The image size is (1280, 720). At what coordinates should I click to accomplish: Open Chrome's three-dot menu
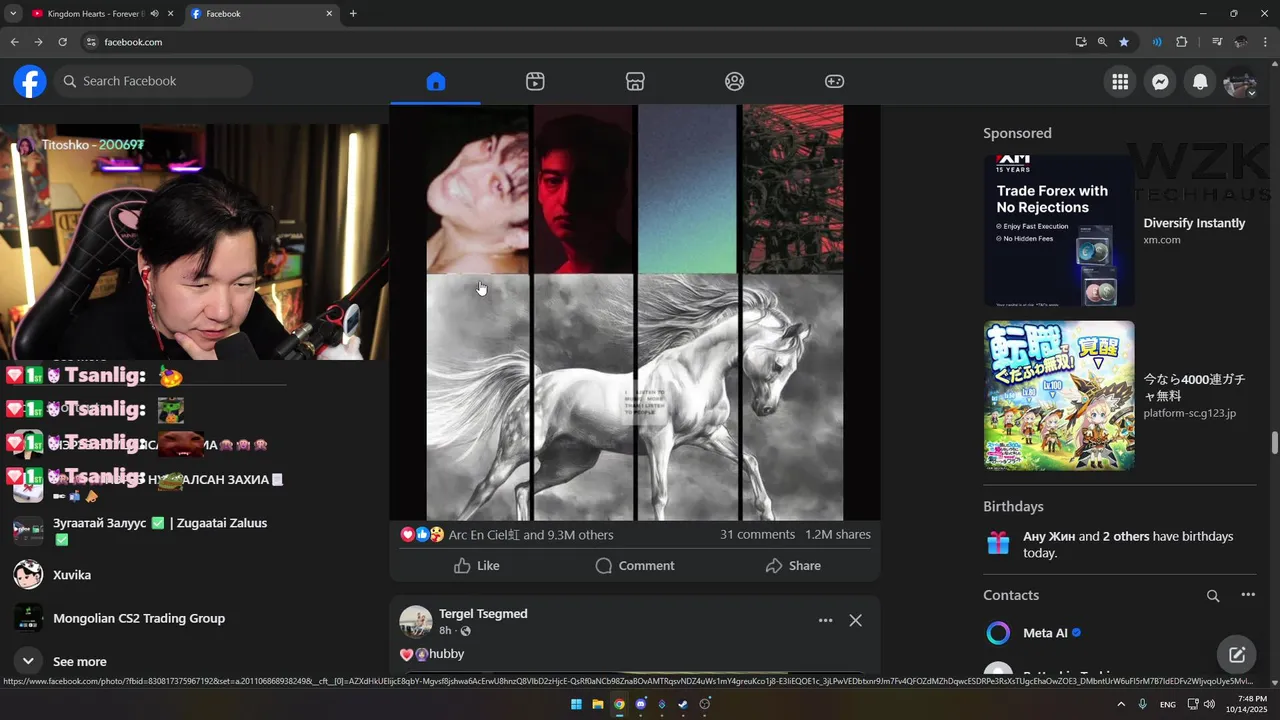pyautogui.click(x=1266, y=42)
